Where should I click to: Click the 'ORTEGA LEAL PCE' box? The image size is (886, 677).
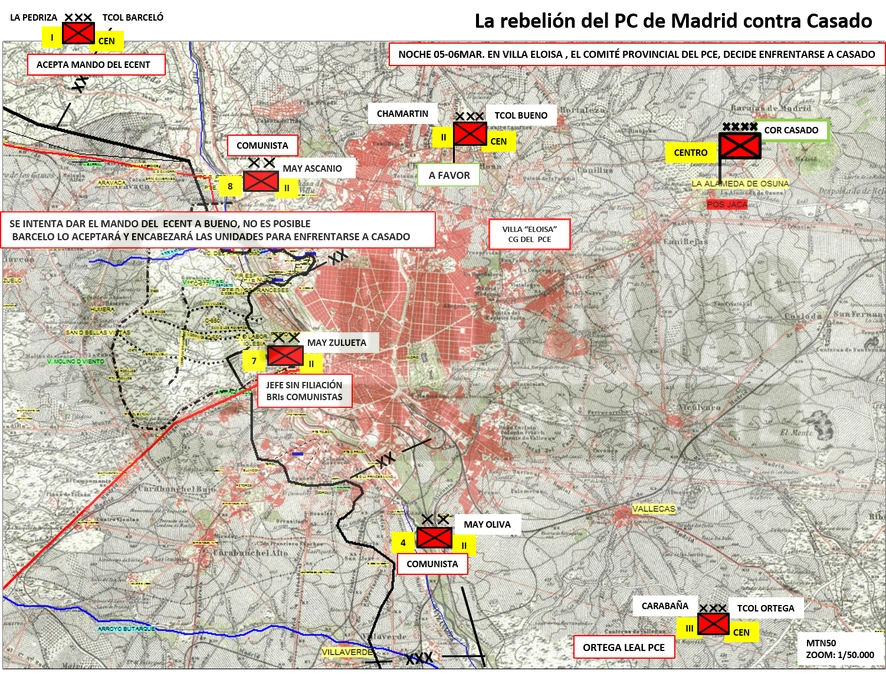point(624,648)
